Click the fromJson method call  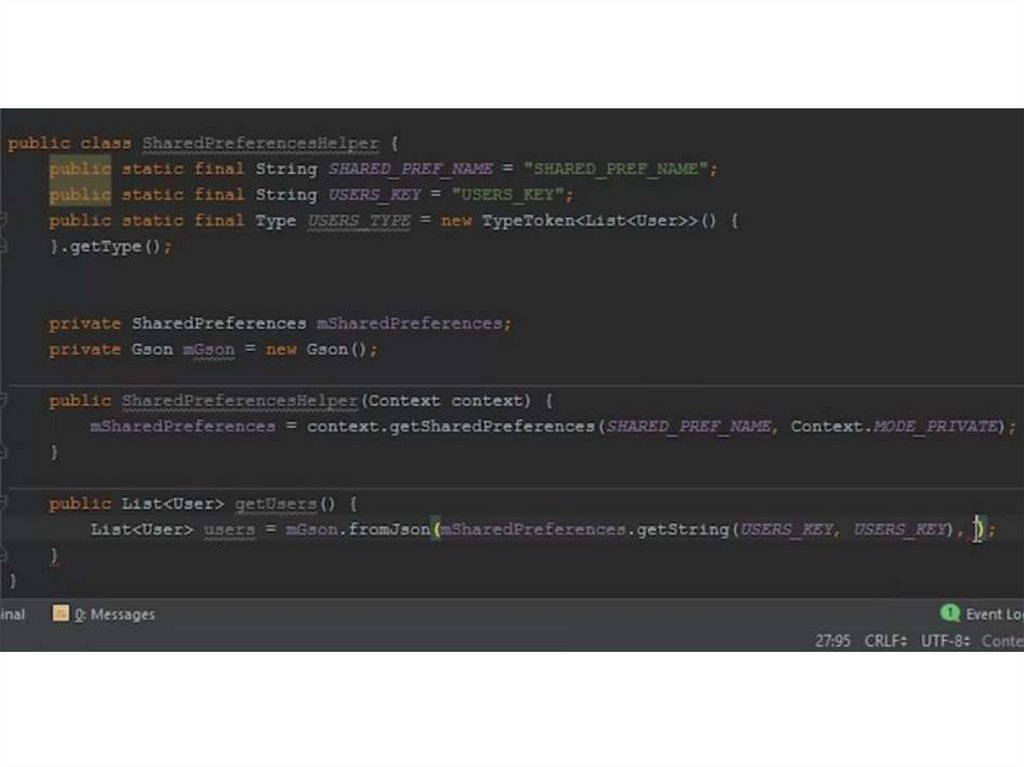(389, 529)
